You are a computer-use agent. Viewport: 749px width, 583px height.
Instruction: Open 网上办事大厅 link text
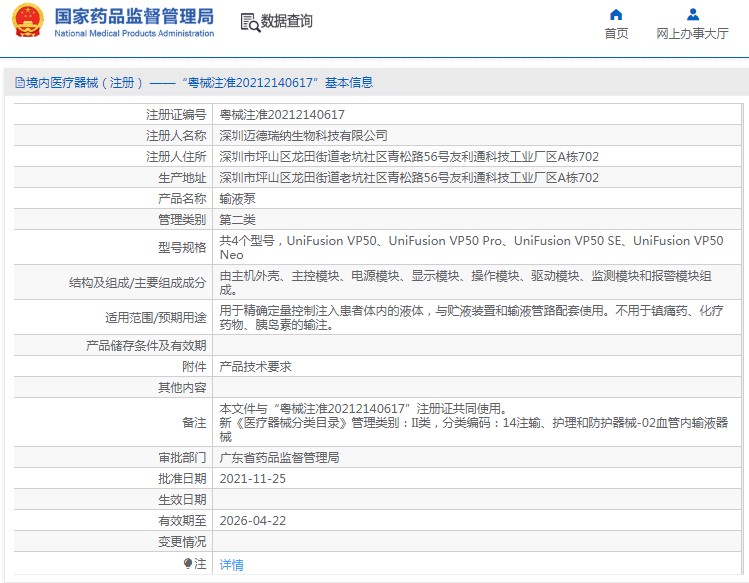pos(692,33)
